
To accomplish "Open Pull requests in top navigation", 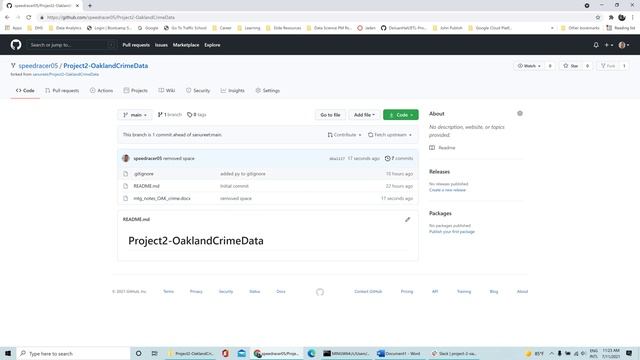I will (x=136, y=45).
